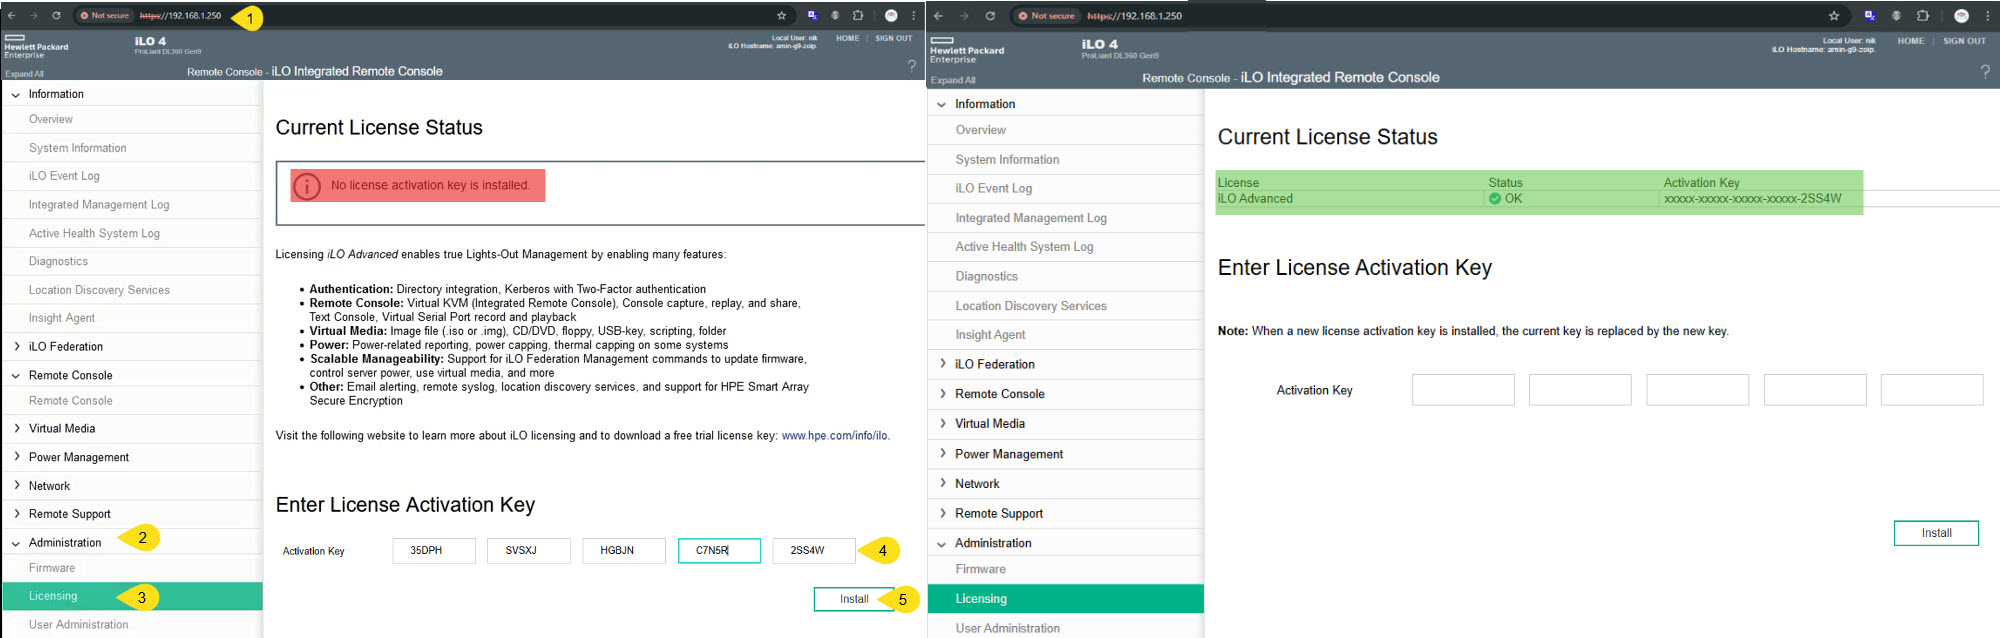Collapse Administration section in left window
Screen dimensions: 2000x638
pos(16,544)
